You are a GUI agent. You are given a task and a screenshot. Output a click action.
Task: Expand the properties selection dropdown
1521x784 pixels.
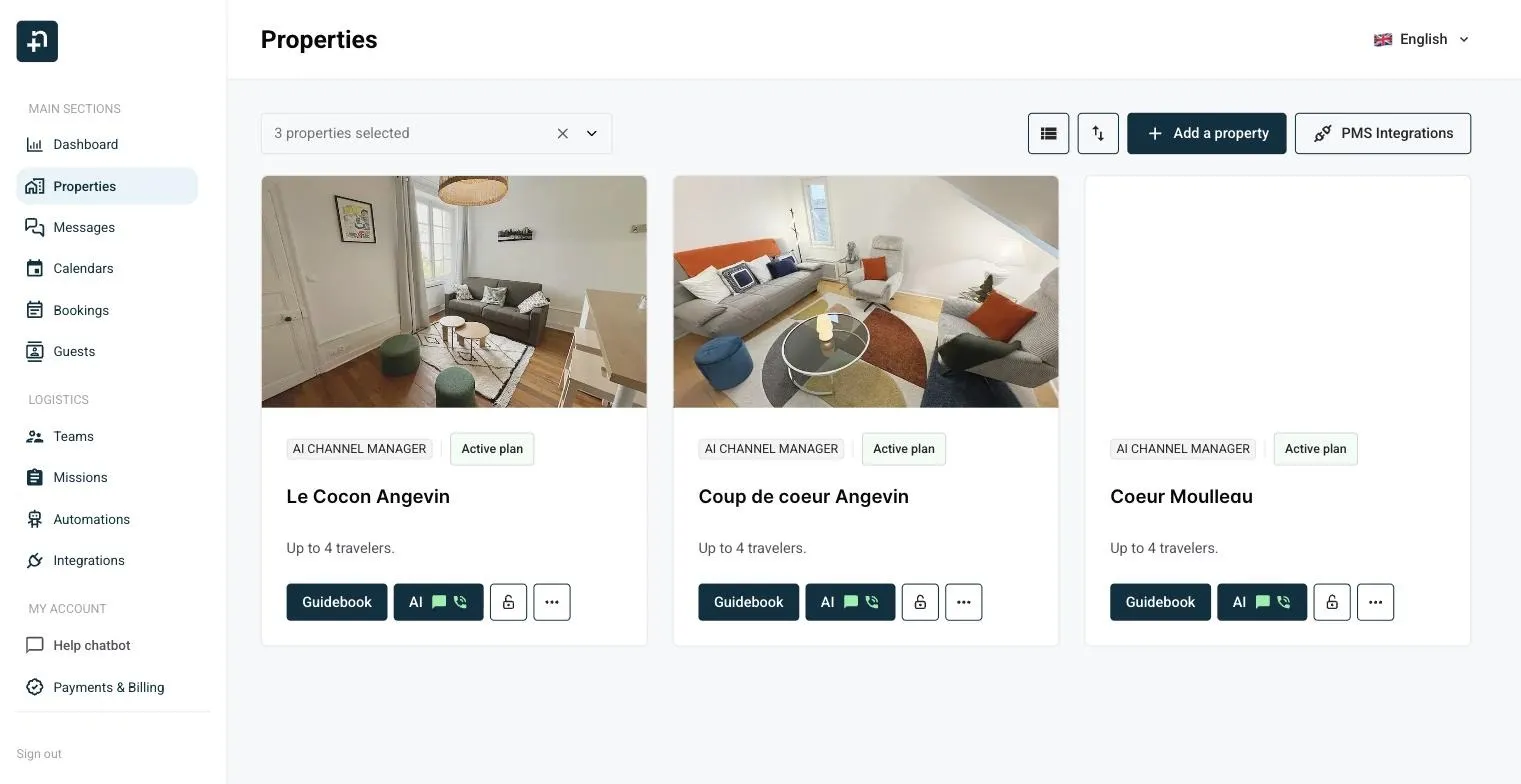pos(592,133)
